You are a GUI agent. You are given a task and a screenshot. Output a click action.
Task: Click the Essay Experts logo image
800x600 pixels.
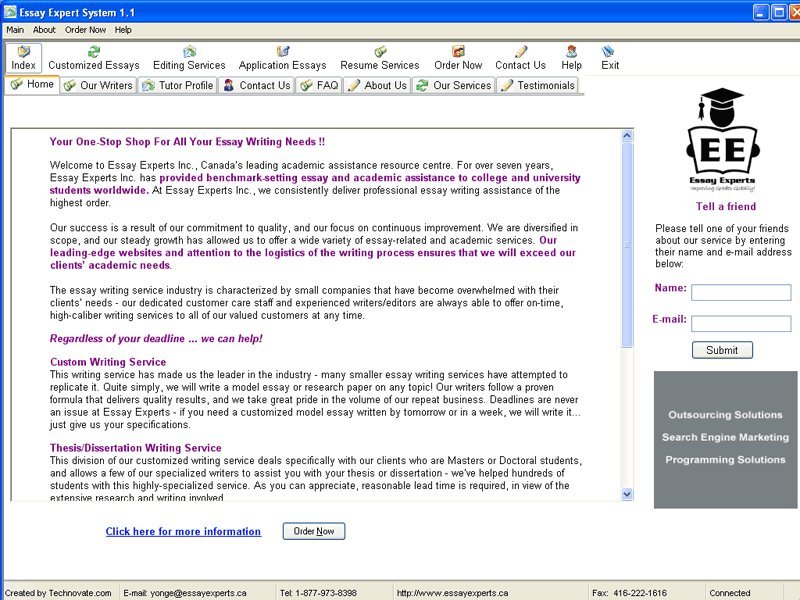(722, 139)
